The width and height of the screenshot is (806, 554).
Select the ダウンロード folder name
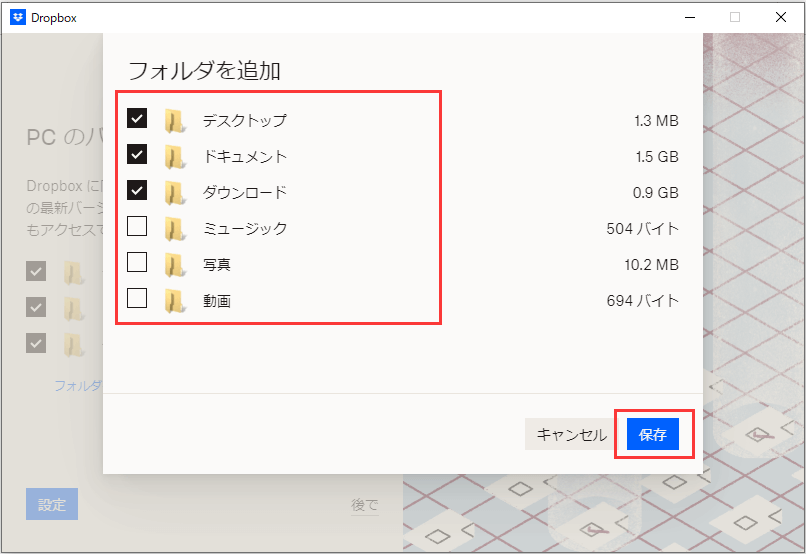245,193
